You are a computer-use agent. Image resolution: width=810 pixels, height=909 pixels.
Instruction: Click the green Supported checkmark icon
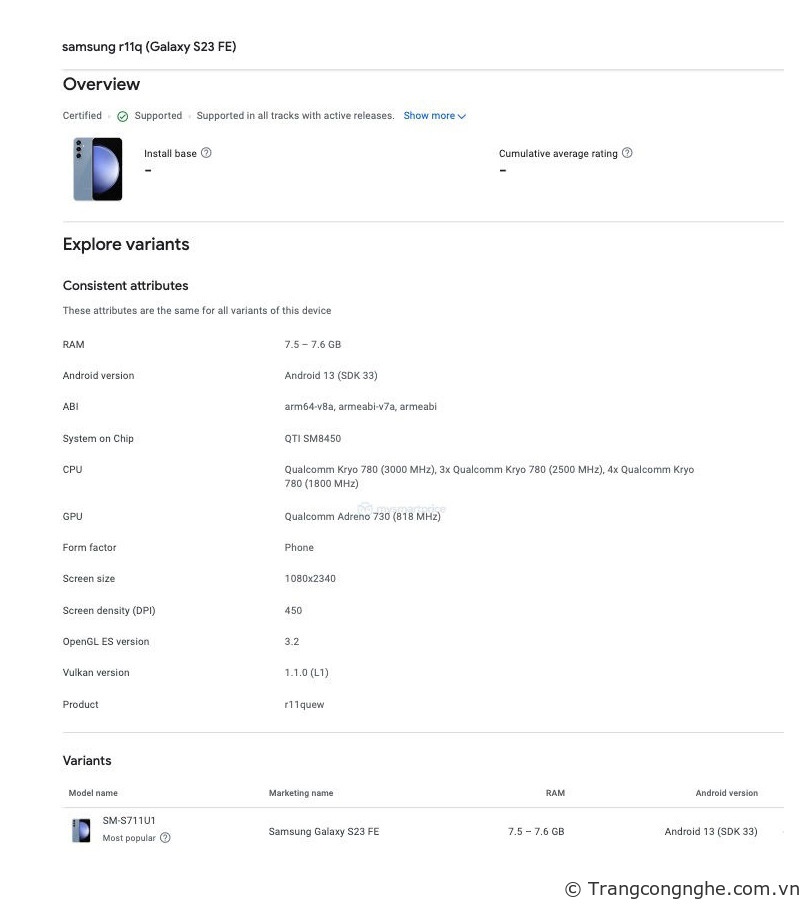[x=122, y=117]
